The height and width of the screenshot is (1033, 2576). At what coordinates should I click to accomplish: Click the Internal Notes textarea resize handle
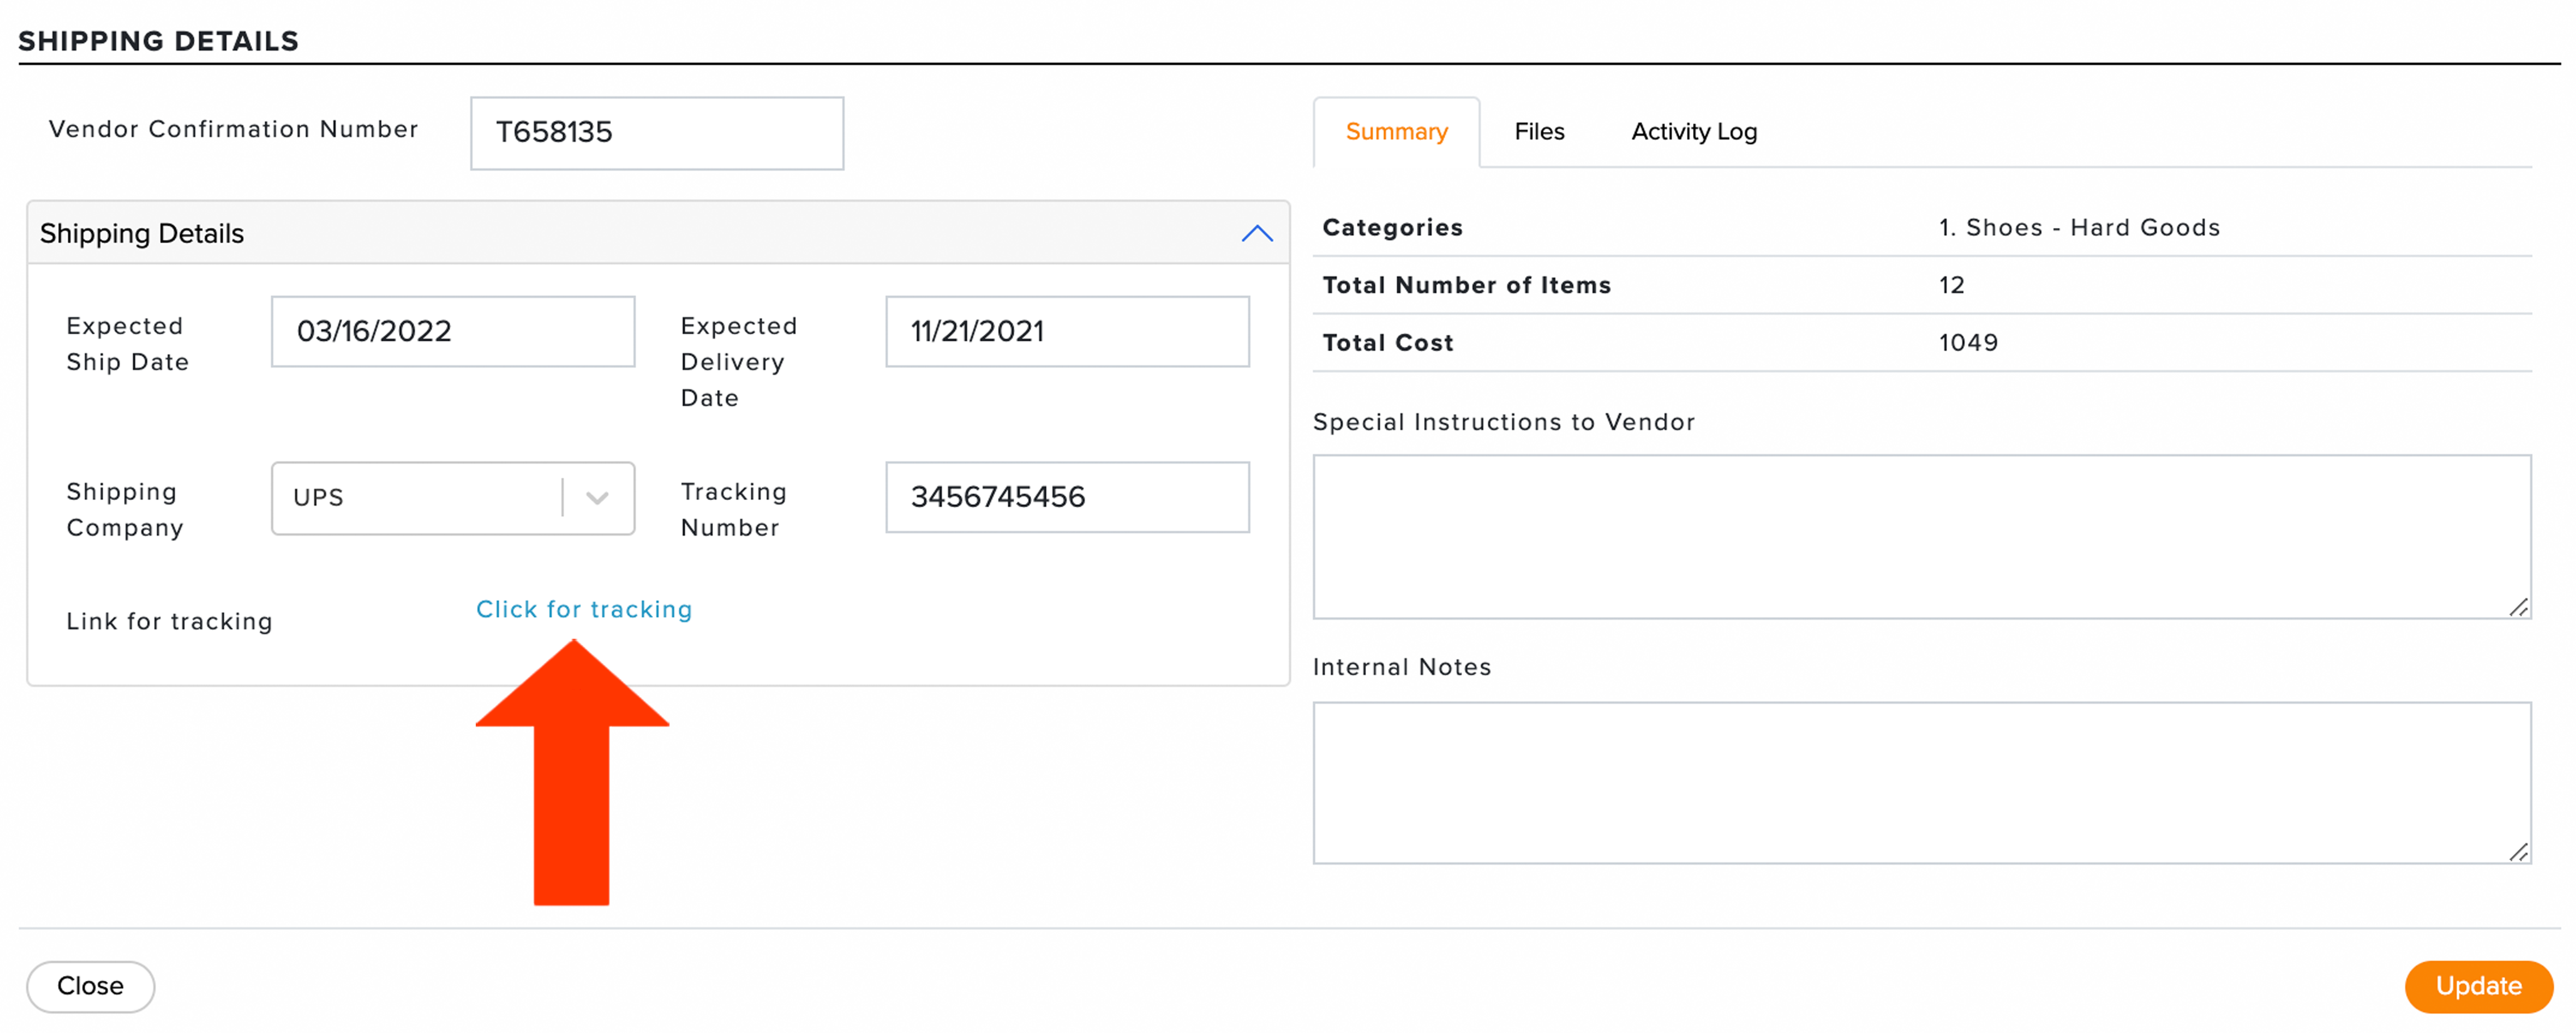point(2518,852)
